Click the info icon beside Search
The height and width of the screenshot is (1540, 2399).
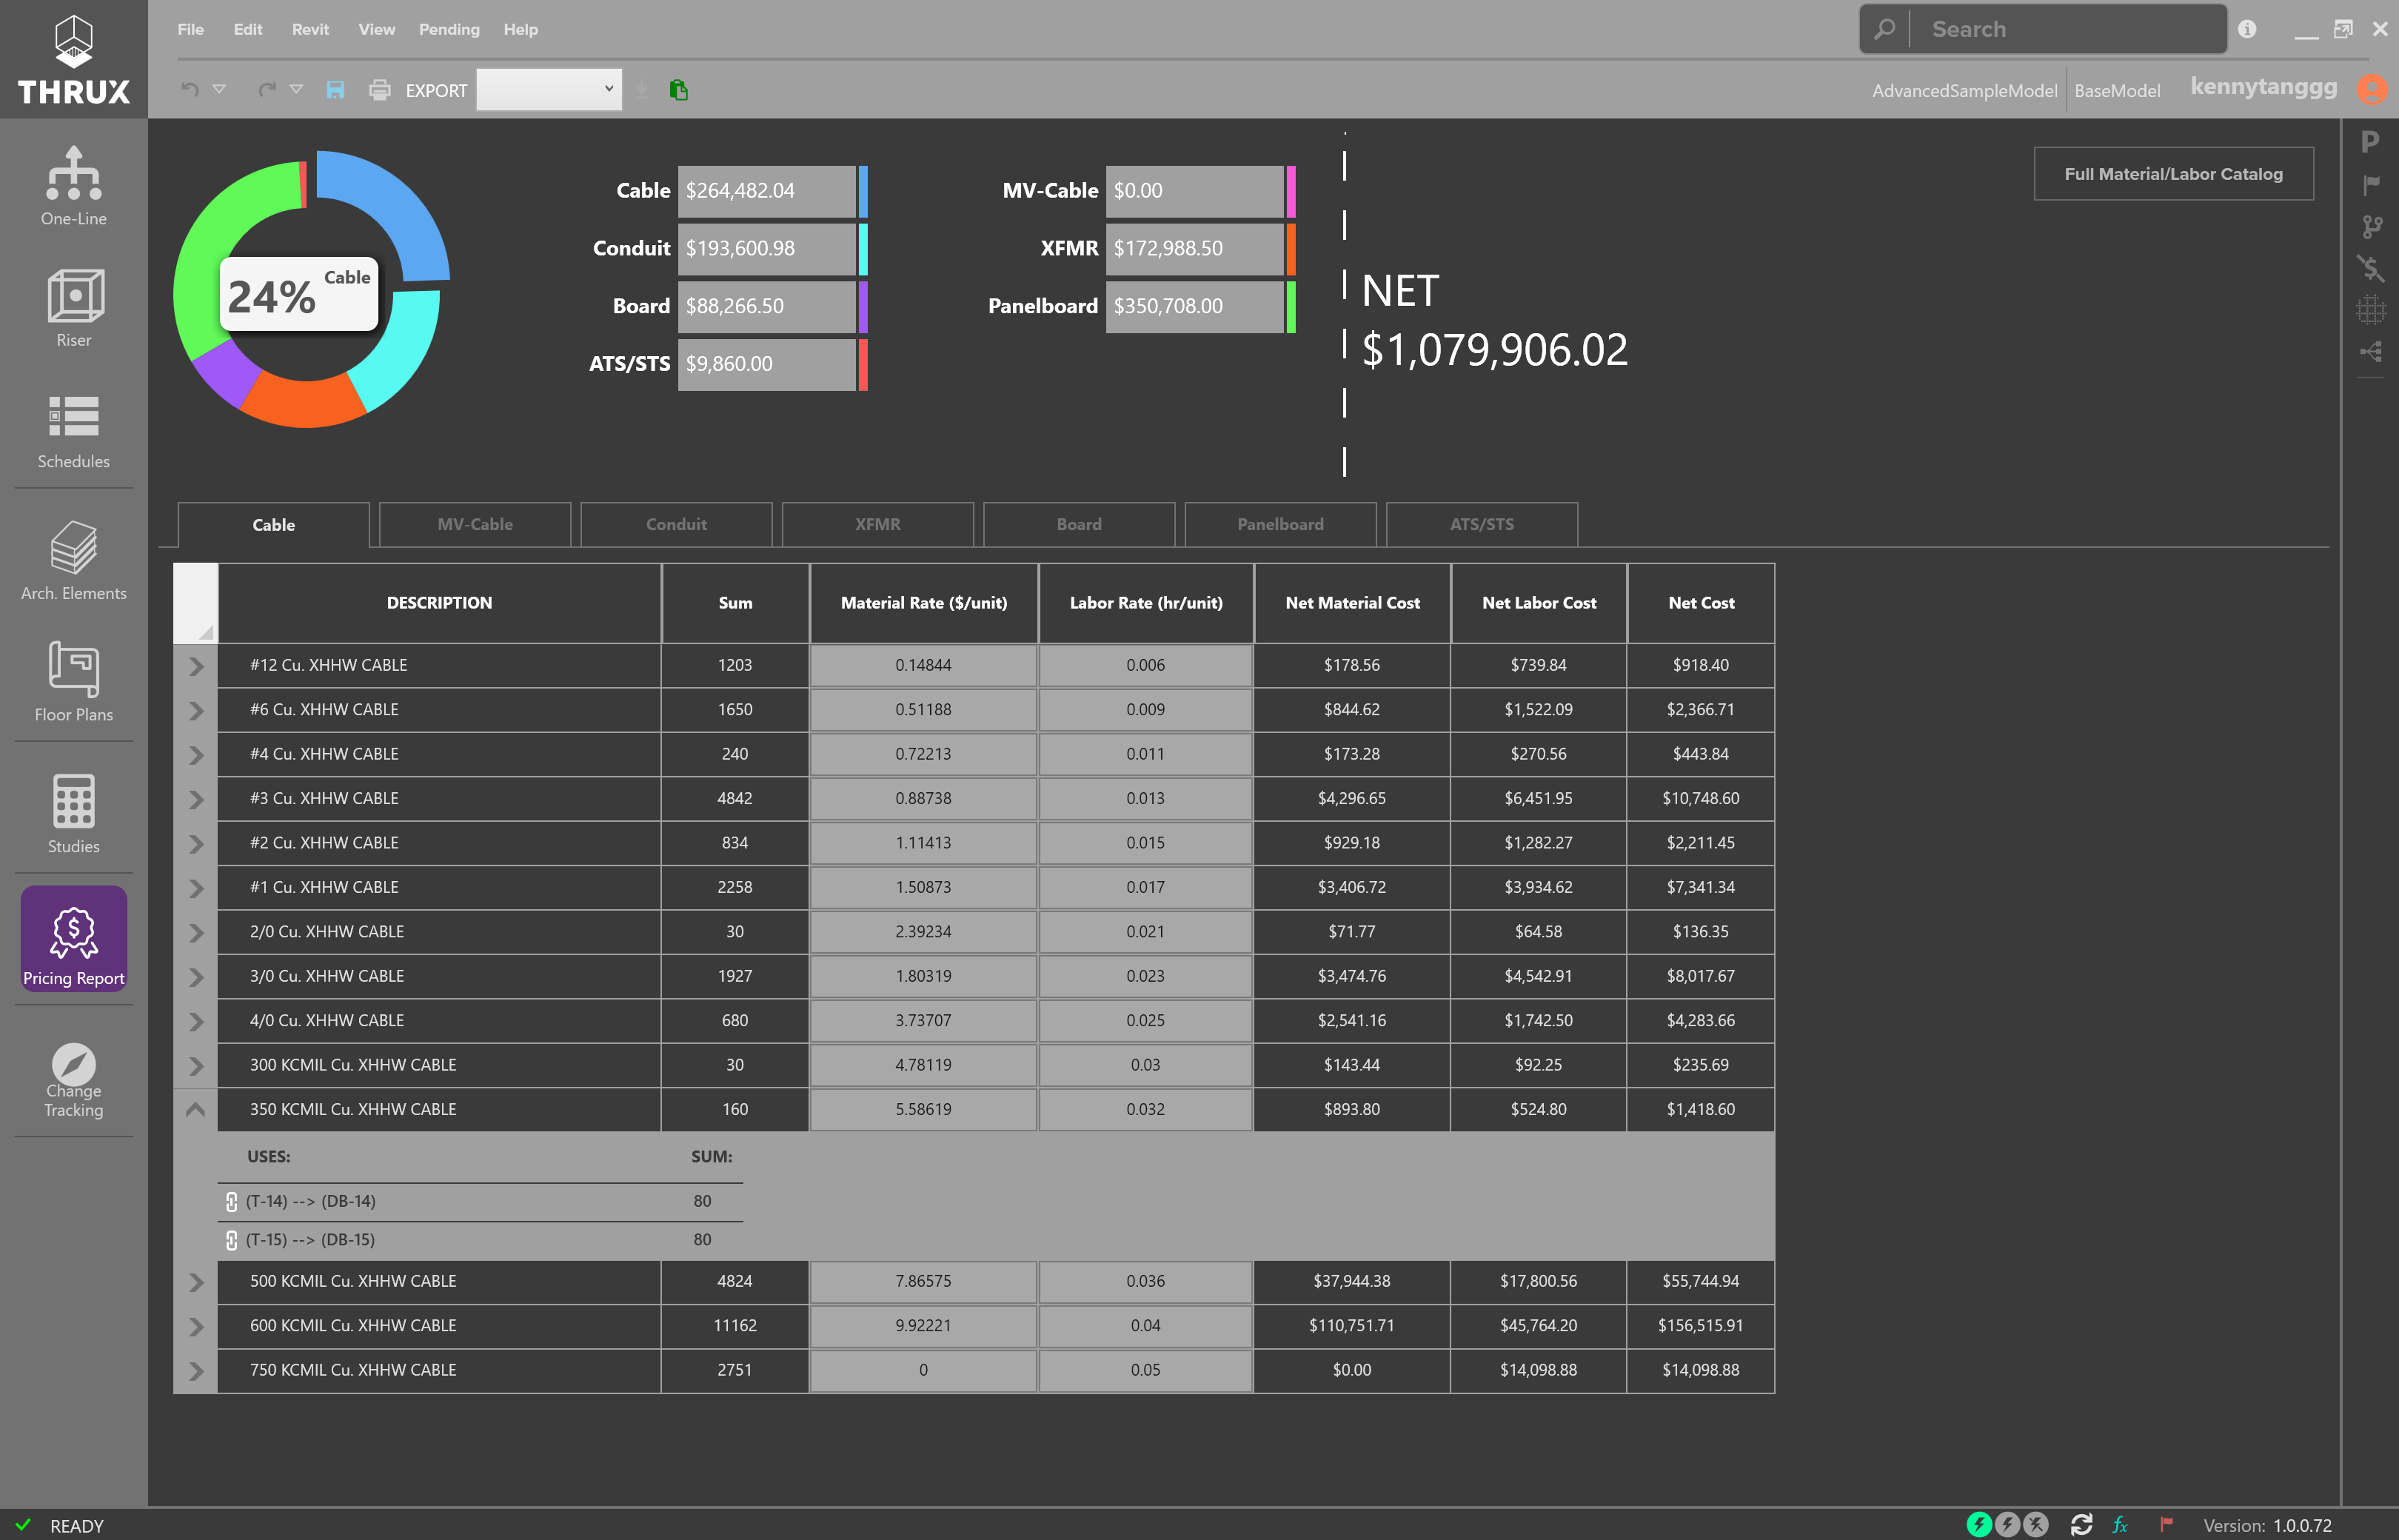point(2247,29)
